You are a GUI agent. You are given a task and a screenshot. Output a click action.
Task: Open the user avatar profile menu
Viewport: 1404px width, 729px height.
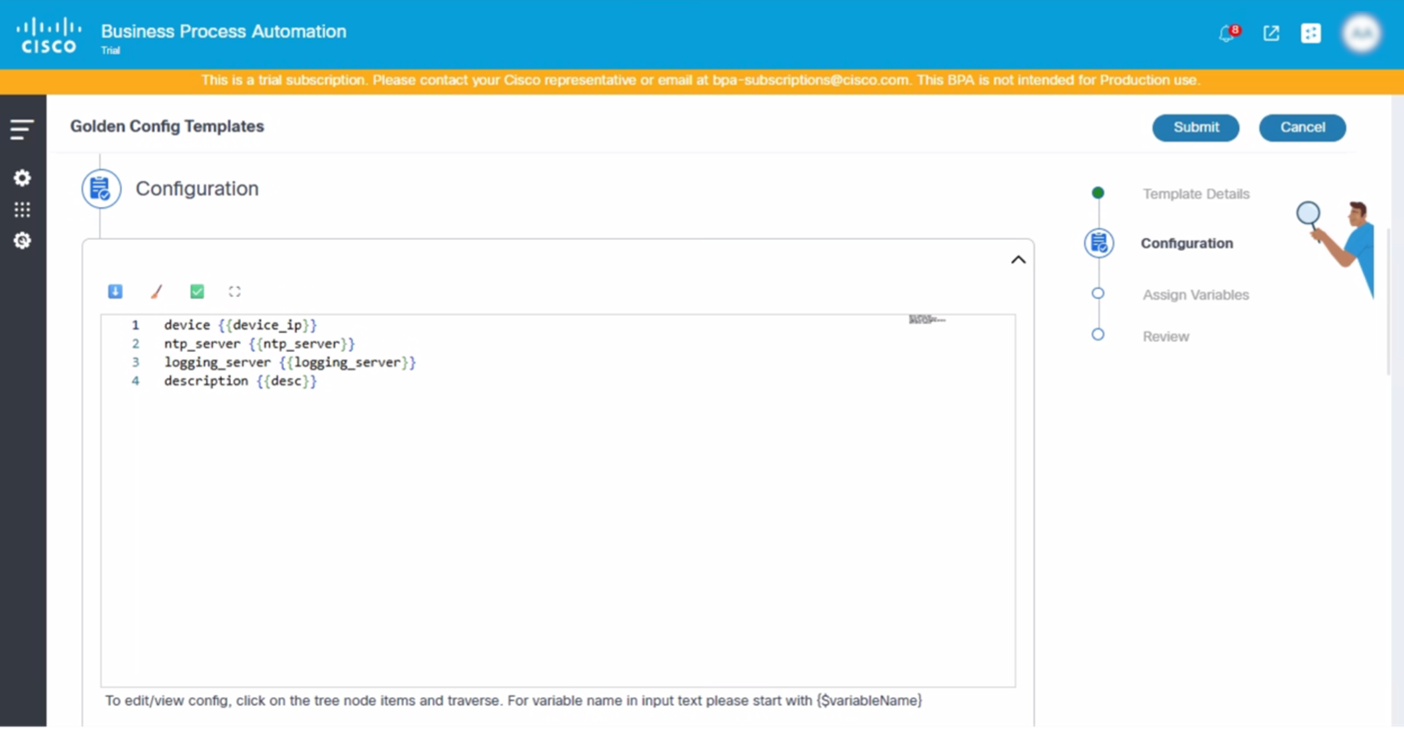pos(1361,33)
